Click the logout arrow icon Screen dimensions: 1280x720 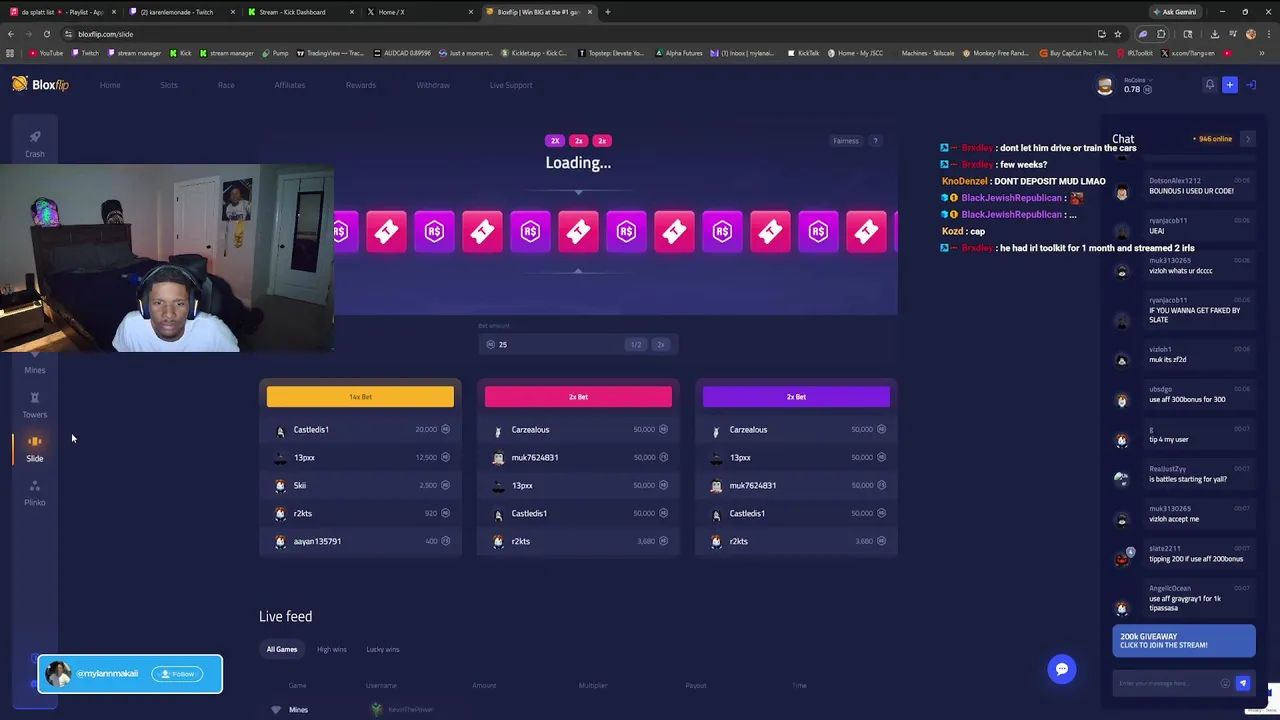pos(1250,85)
